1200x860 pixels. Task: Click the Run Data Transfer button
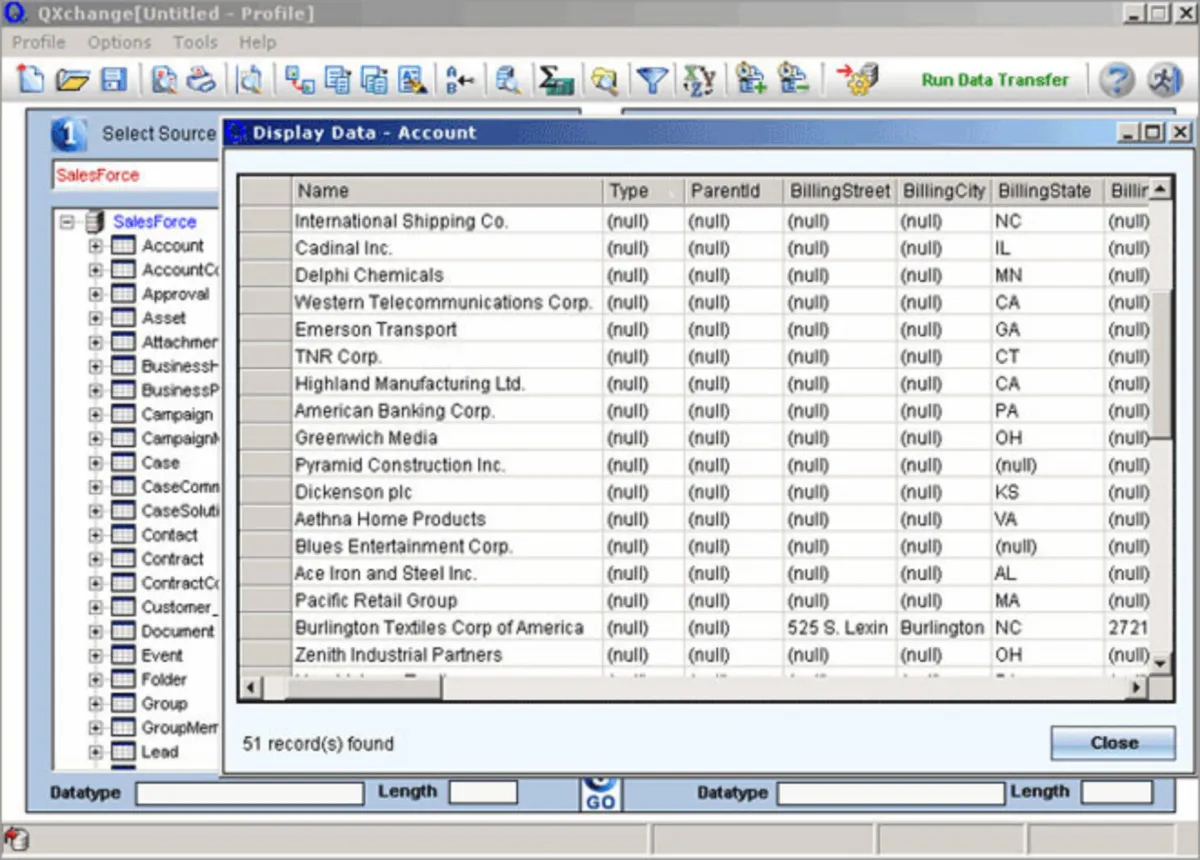pos(994,80)
